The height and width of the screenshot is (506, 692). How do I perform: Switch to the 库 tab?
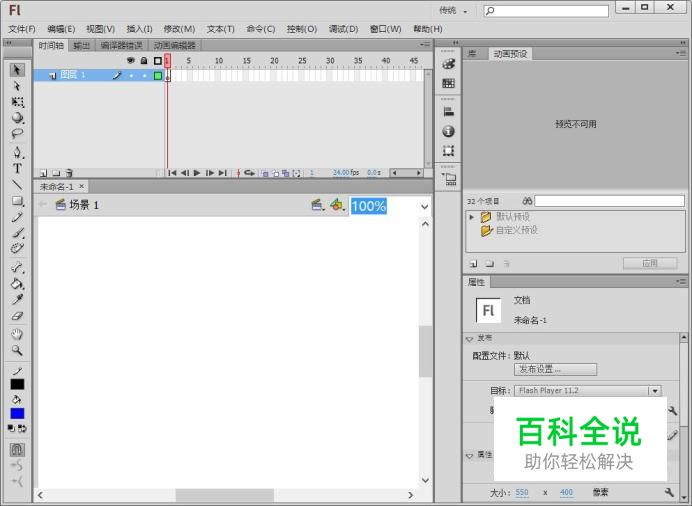pyautogui.click(x=472, y=54)
